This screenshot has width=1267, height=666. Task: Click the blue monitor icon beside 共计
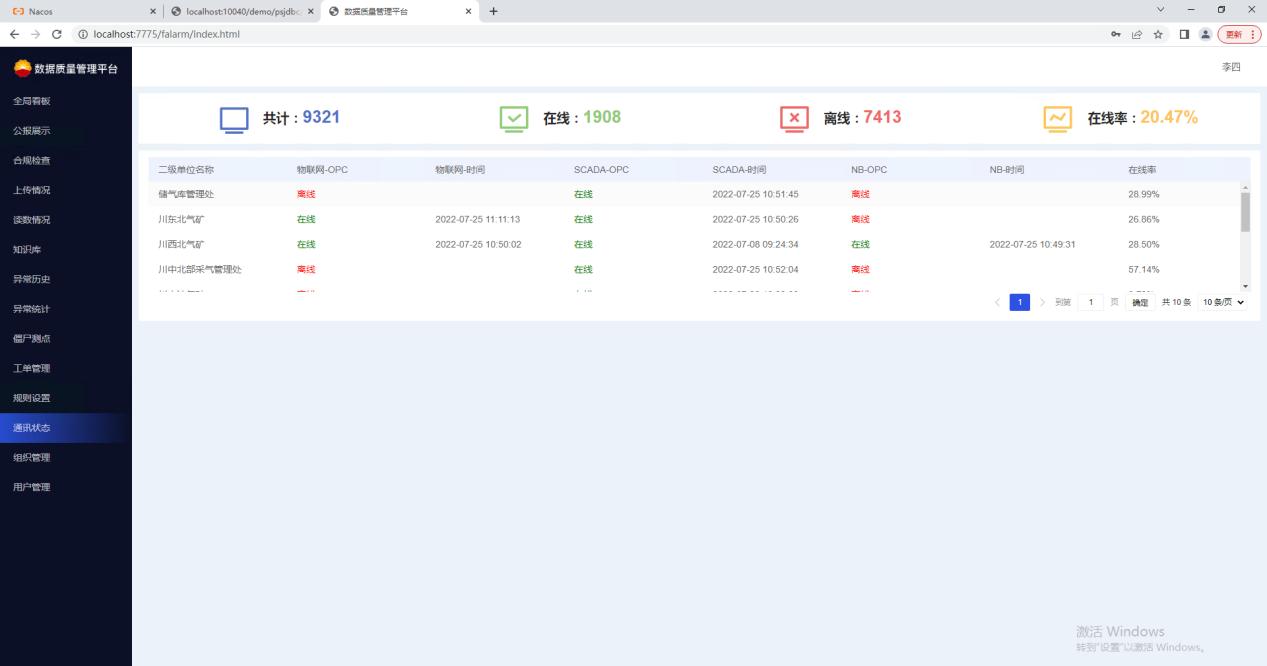(233, 119)
